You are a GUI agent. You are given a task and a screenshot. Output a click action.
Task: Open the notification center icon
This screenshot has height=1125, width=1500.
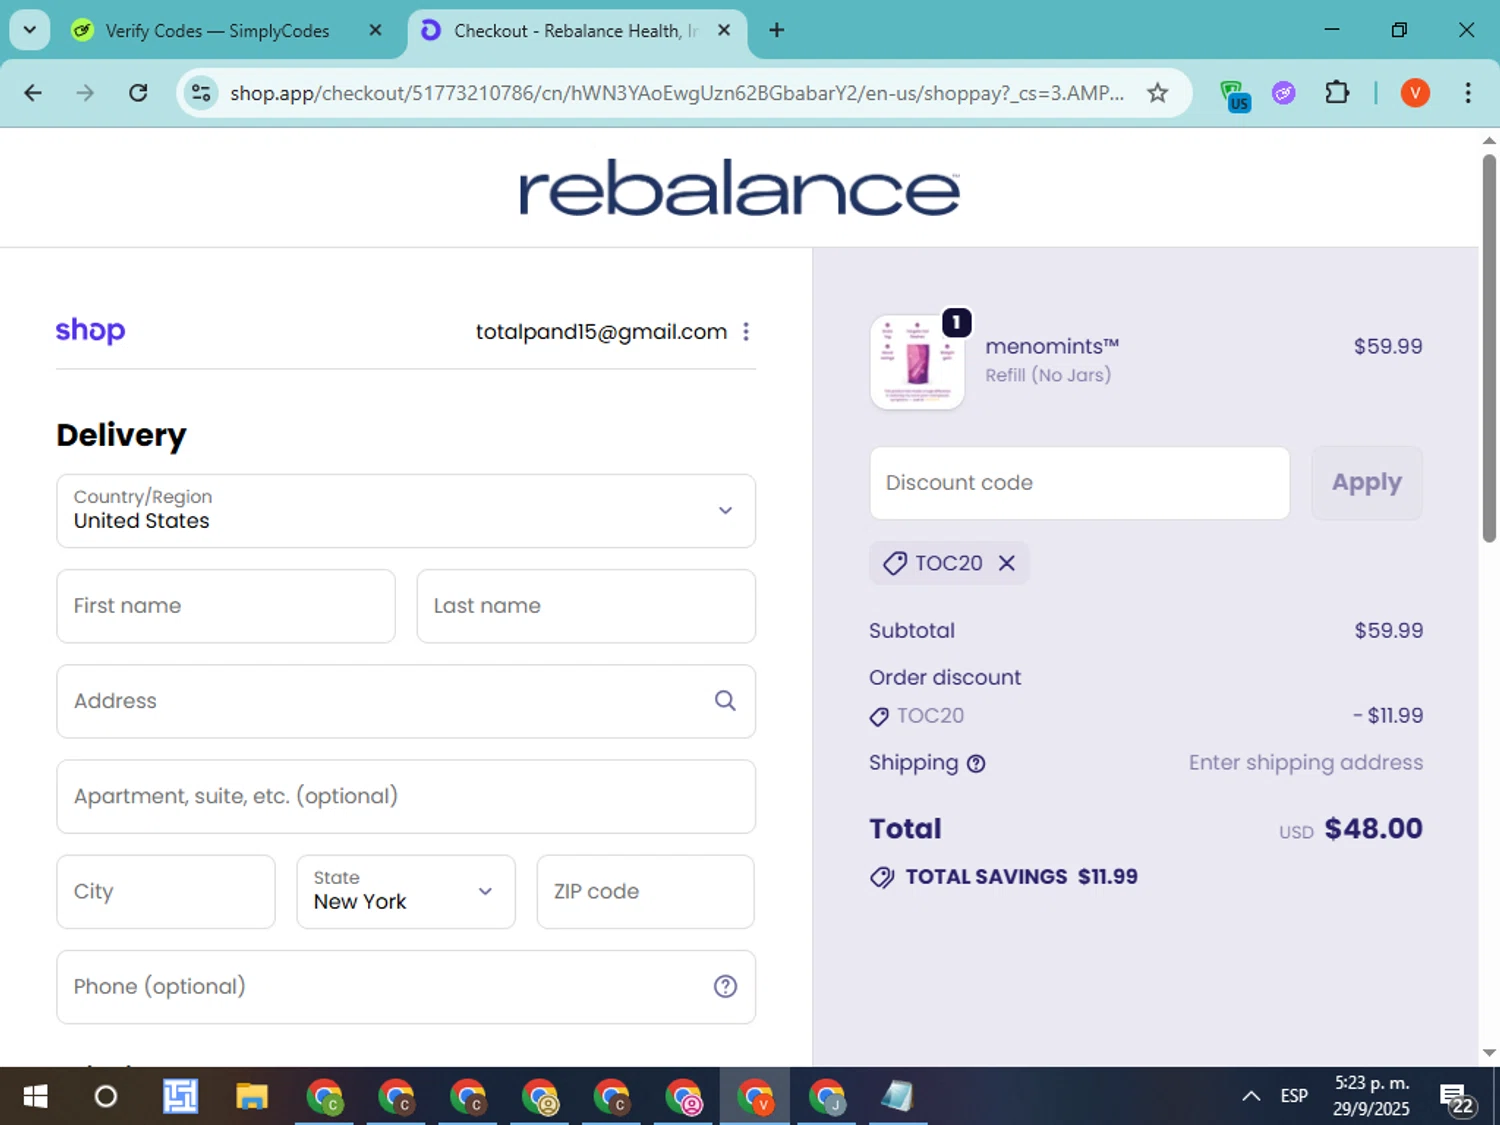click(1456, 1099)
